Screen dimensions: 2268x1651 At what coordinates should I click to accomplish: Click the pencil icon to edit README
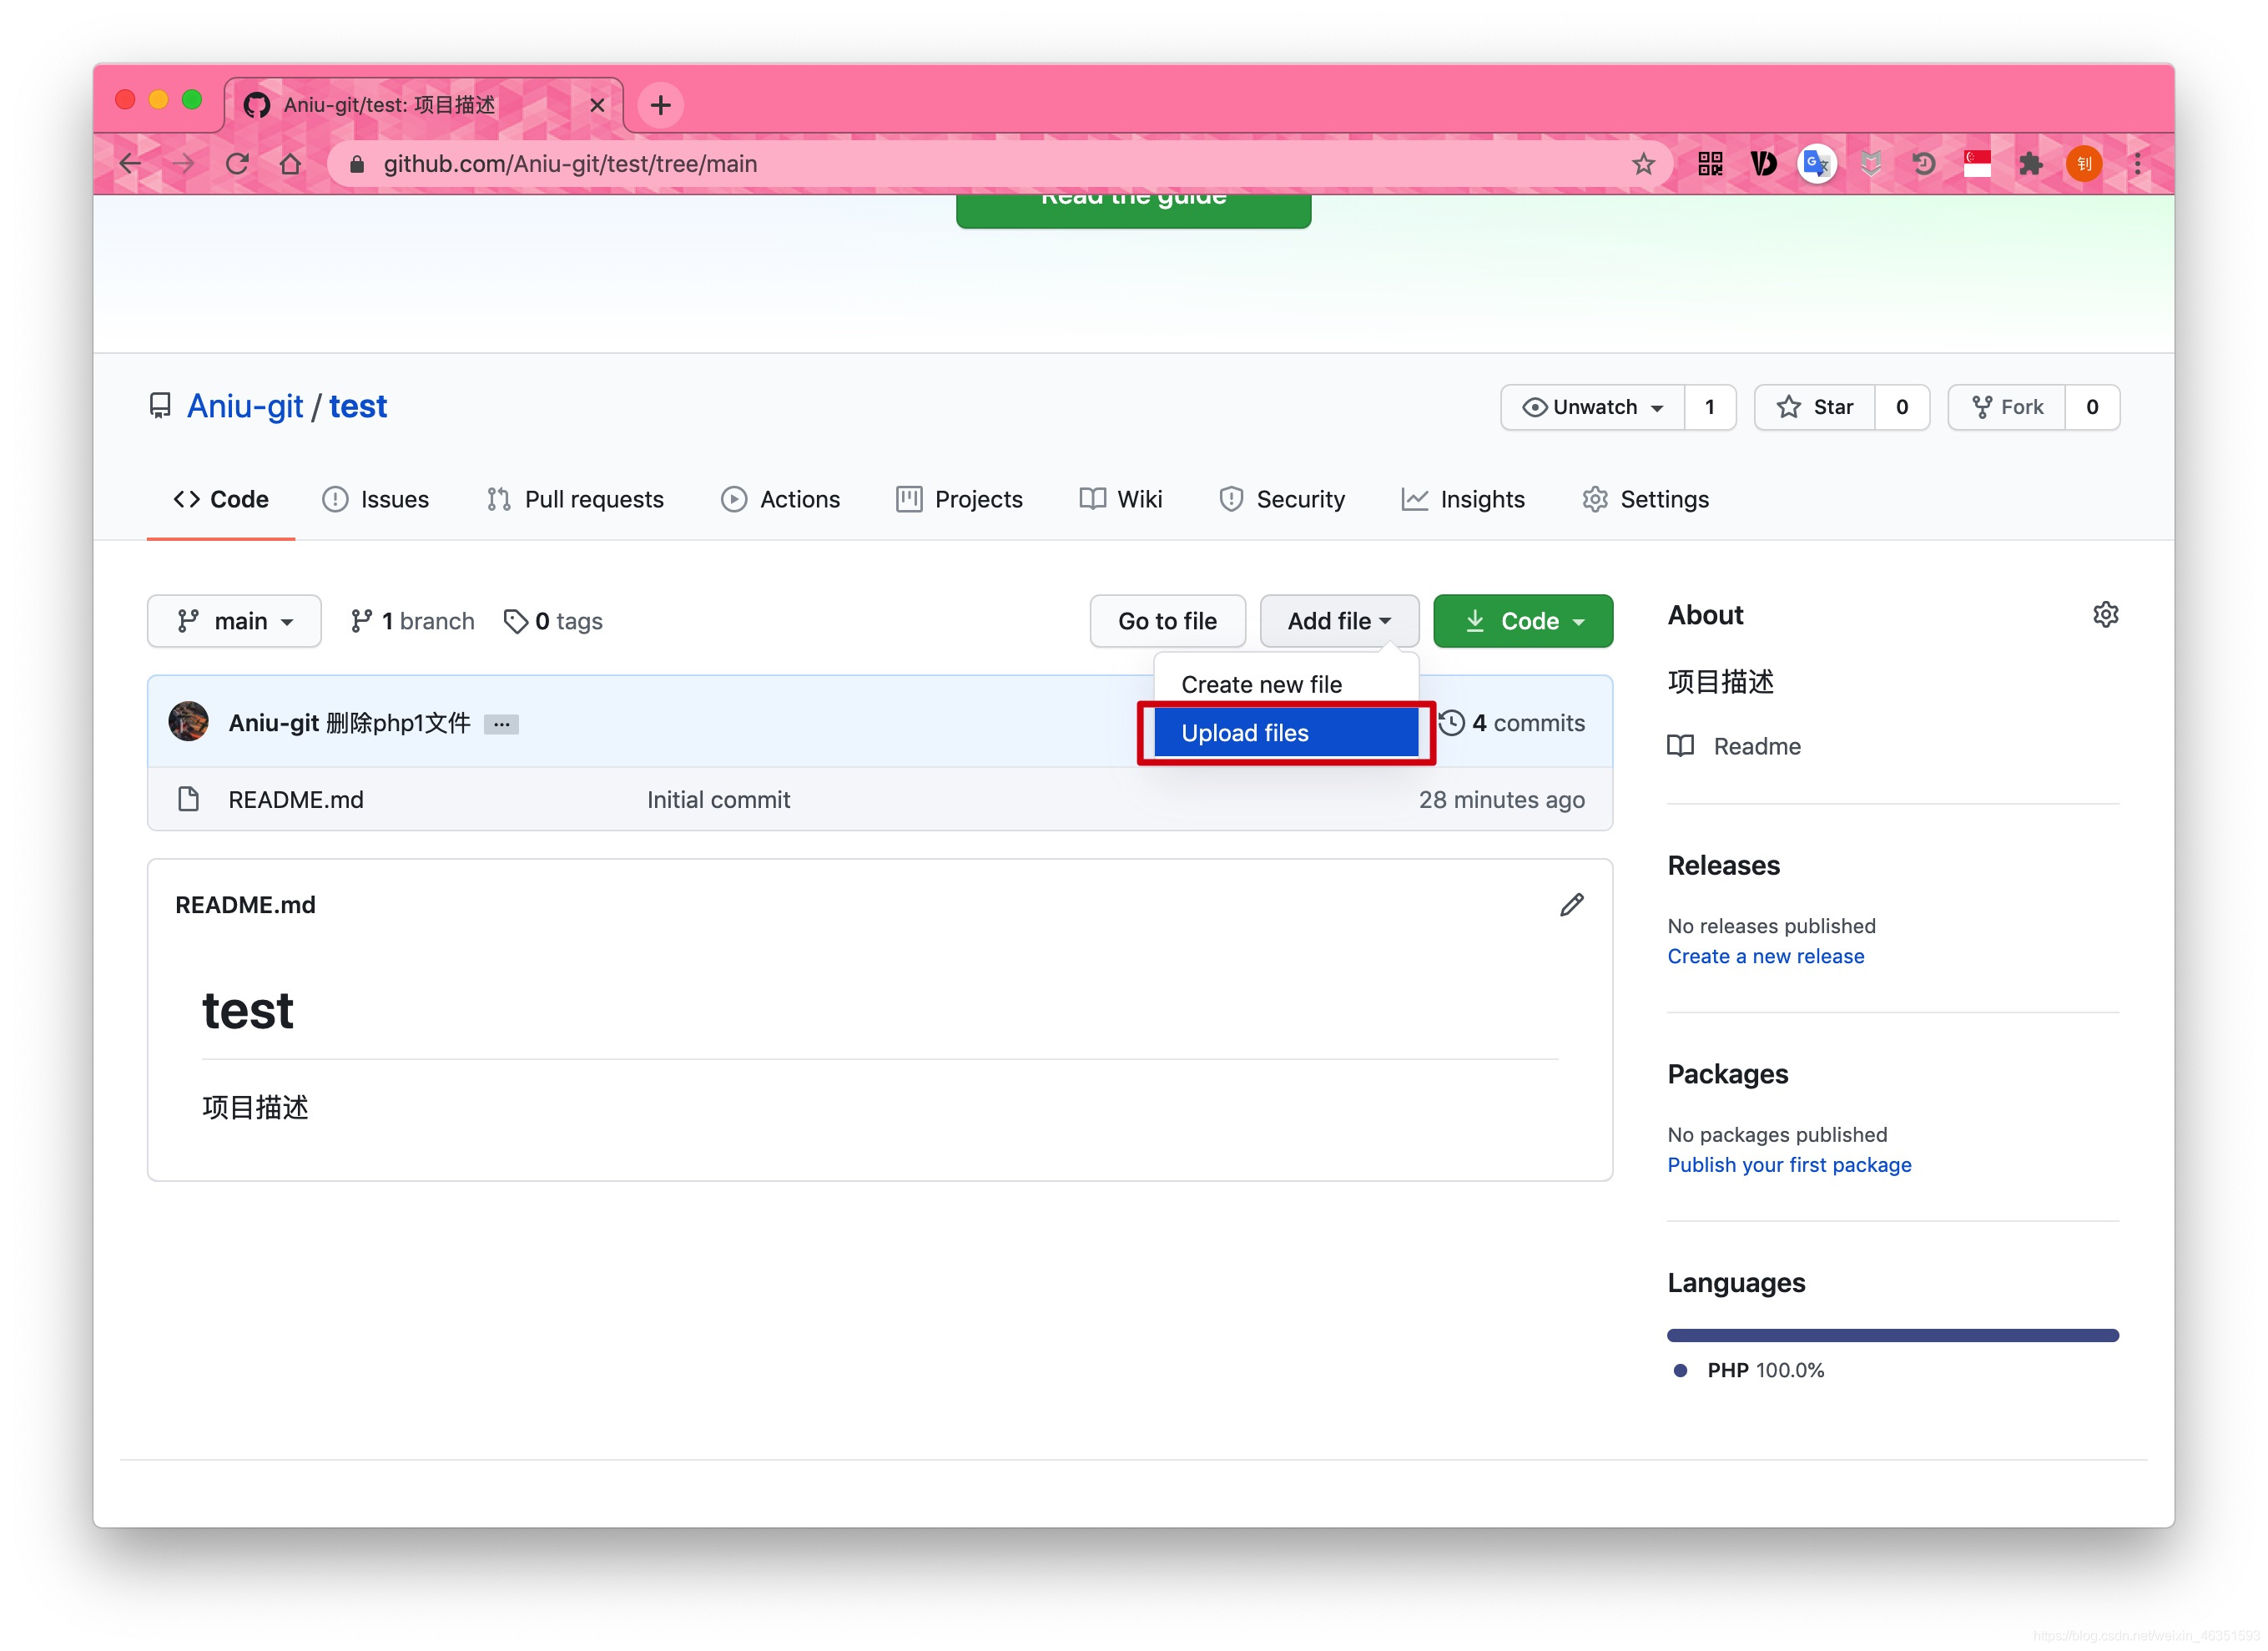pos(1571,905)
